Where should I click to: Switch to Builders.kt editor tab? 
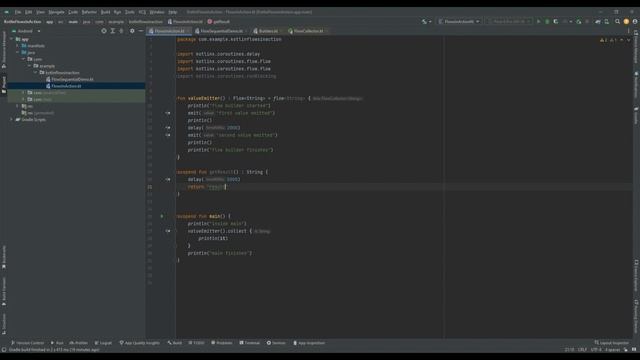[267, 31]
